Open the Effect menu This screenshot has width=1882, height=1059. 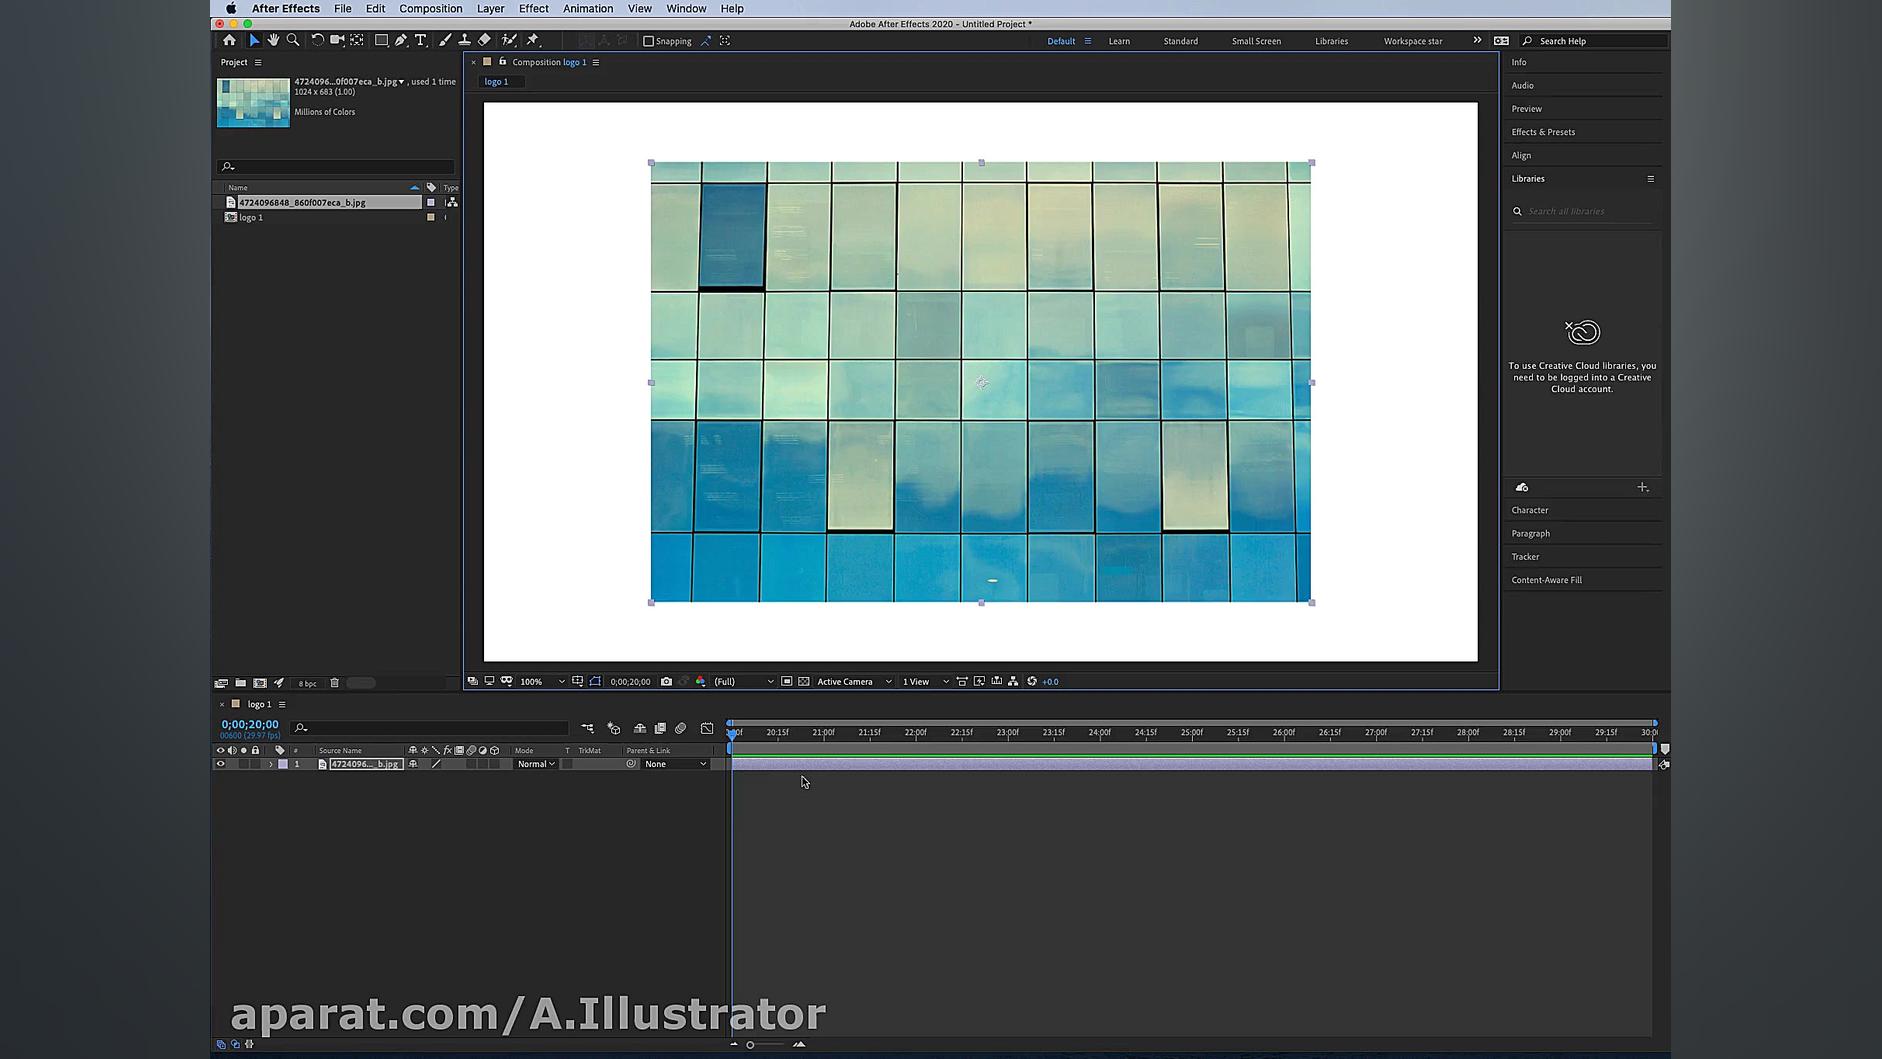(x=534, y=9)
